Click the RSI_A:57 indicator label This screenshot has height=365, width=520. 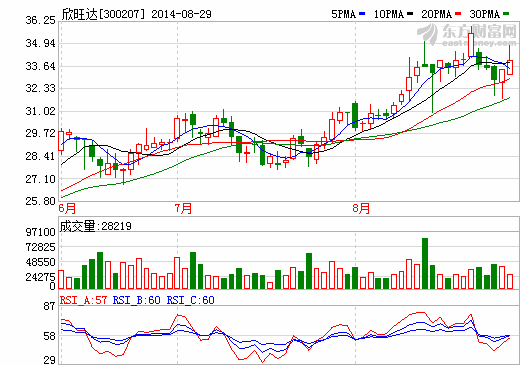coord(83,300)
